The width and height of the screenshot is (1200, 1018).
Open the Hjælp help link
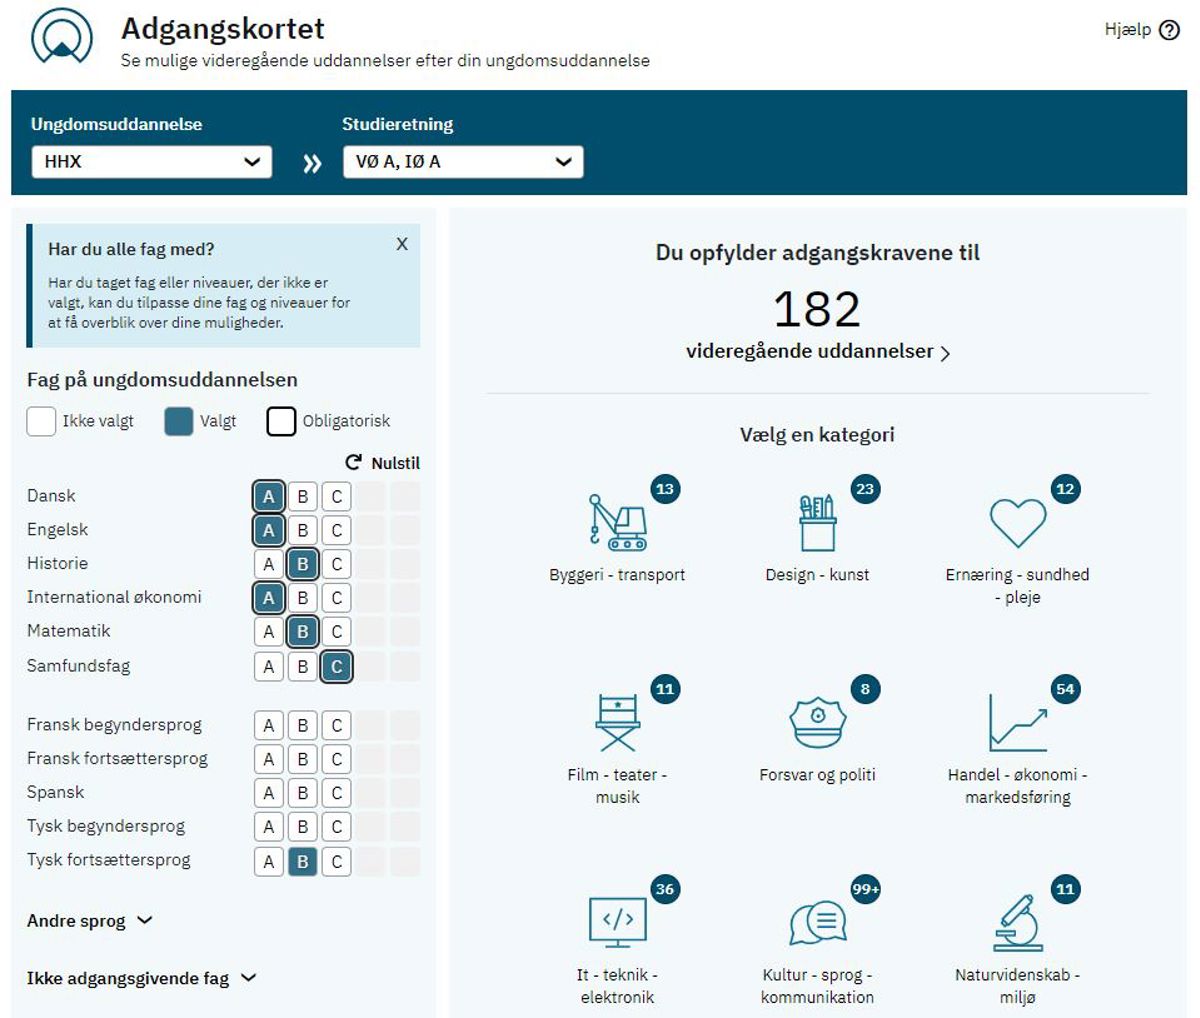pyautogui.click(x=1142, y=30)
